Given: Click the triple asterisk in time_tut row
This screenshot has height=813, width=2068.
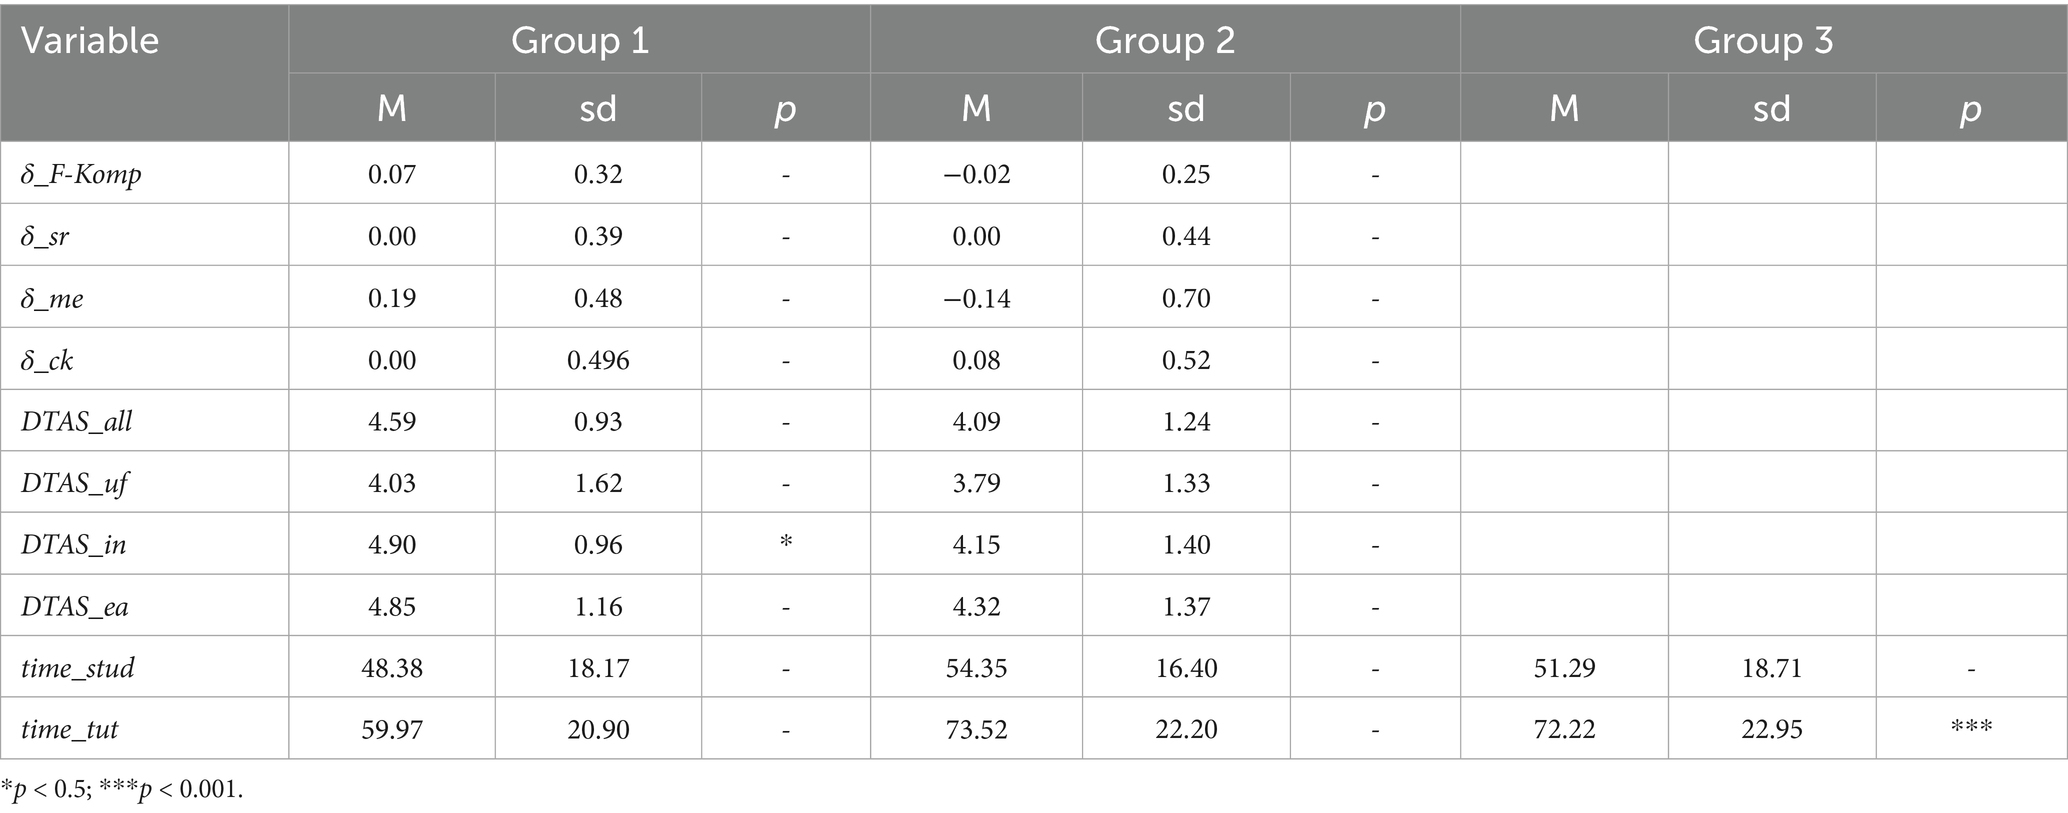Looking at the screenshot, I should [x=1971, y=728].
